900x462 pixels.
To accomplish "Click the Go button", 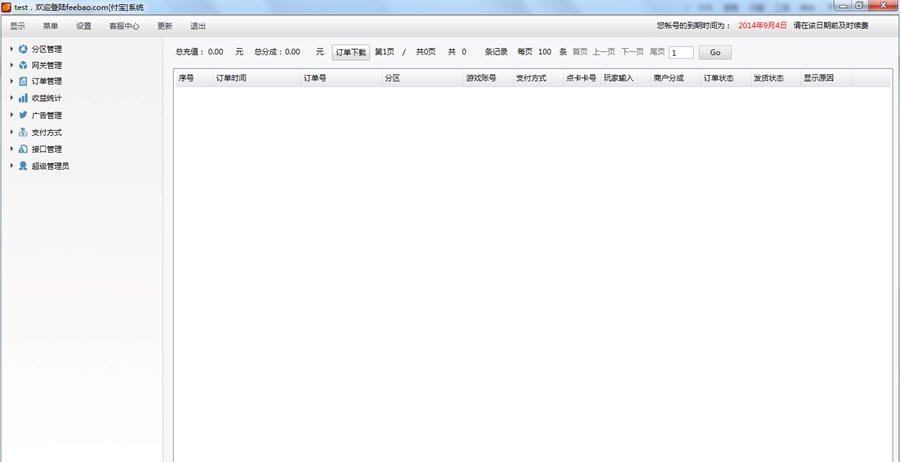I will (715, 52).
